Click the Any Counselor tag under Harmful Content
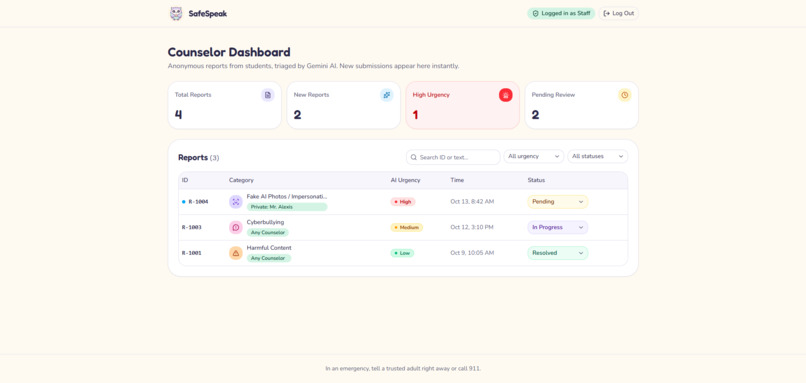Screen dimensions: 806x383 click(269, 258)
